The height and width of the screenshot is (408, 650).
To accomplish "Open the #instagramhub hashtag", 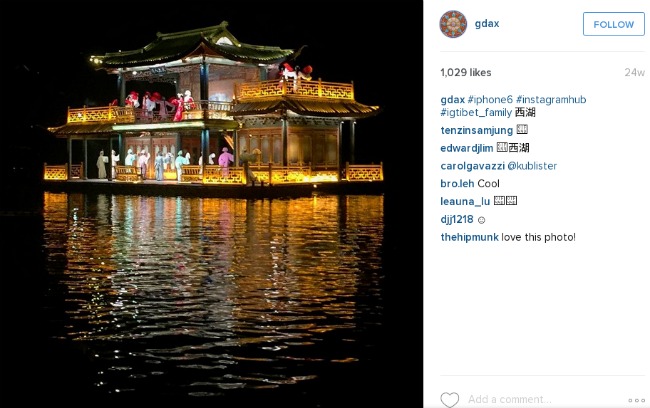I will click(551, 100).
